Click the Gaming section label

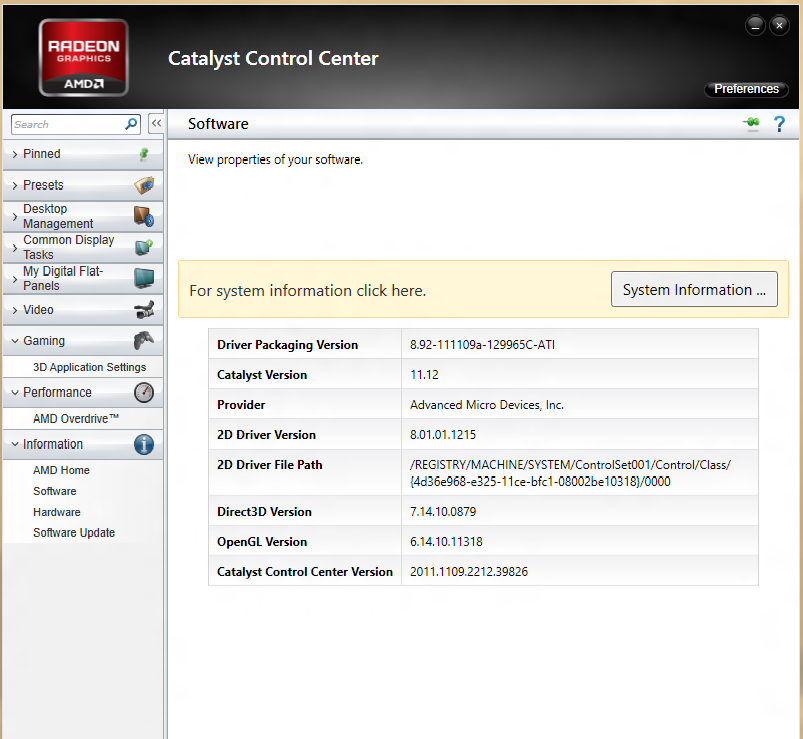pyautogui.click(x=44, y=341)
